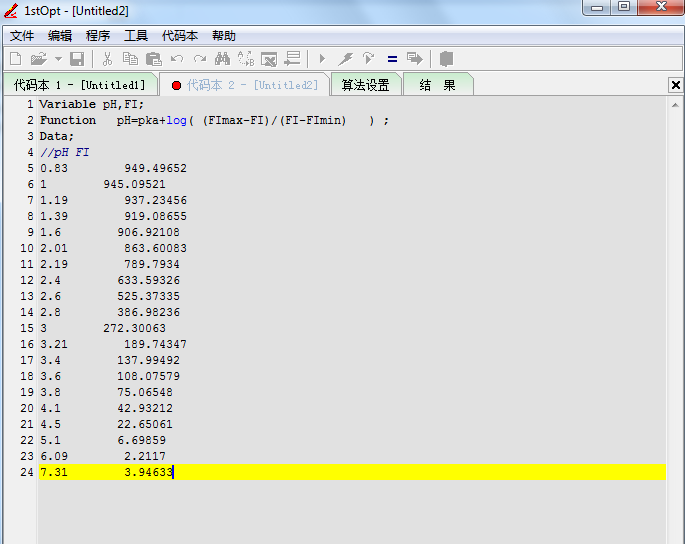The width and height of the screenshot is (685, 544).
Task: Click the Function pH=pka+log line
Action: pyautogui.click(x=214, y=121)
